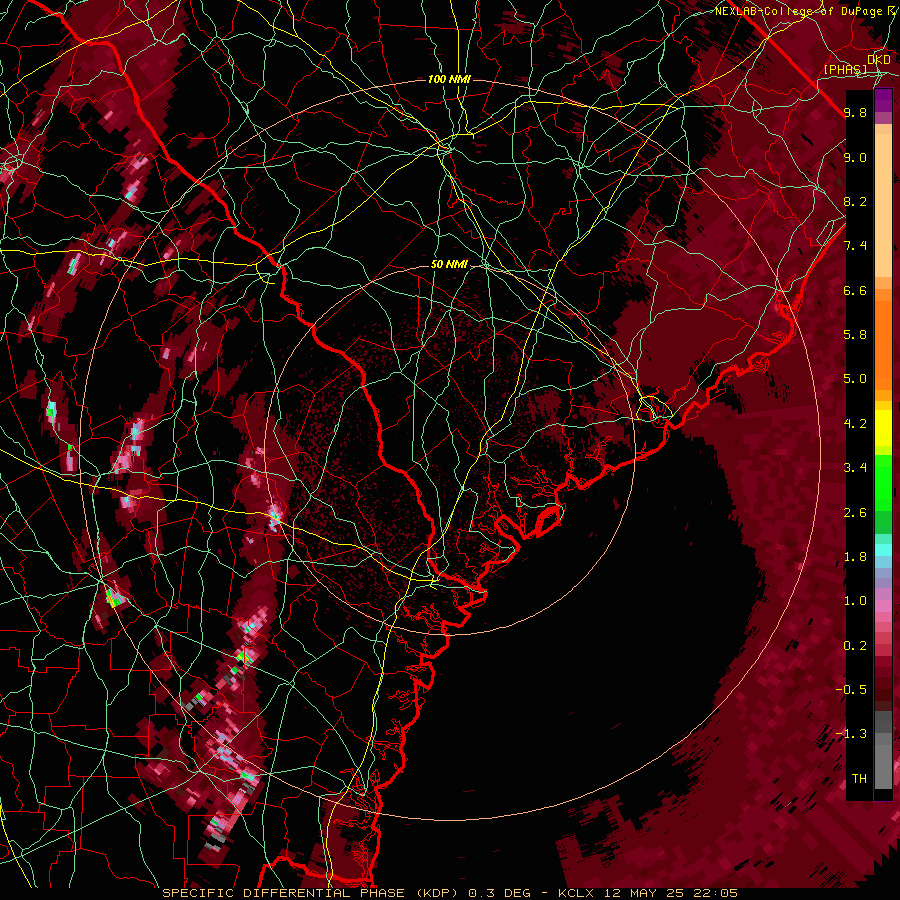900x900 pixels.
Task: Click the 5.0 value on color scale
Action: point(855,379)
